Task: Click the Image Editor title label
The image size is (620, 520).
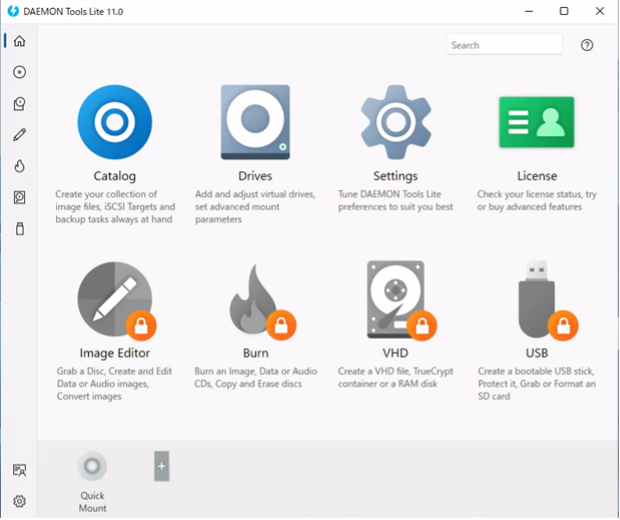Action: 115,353
